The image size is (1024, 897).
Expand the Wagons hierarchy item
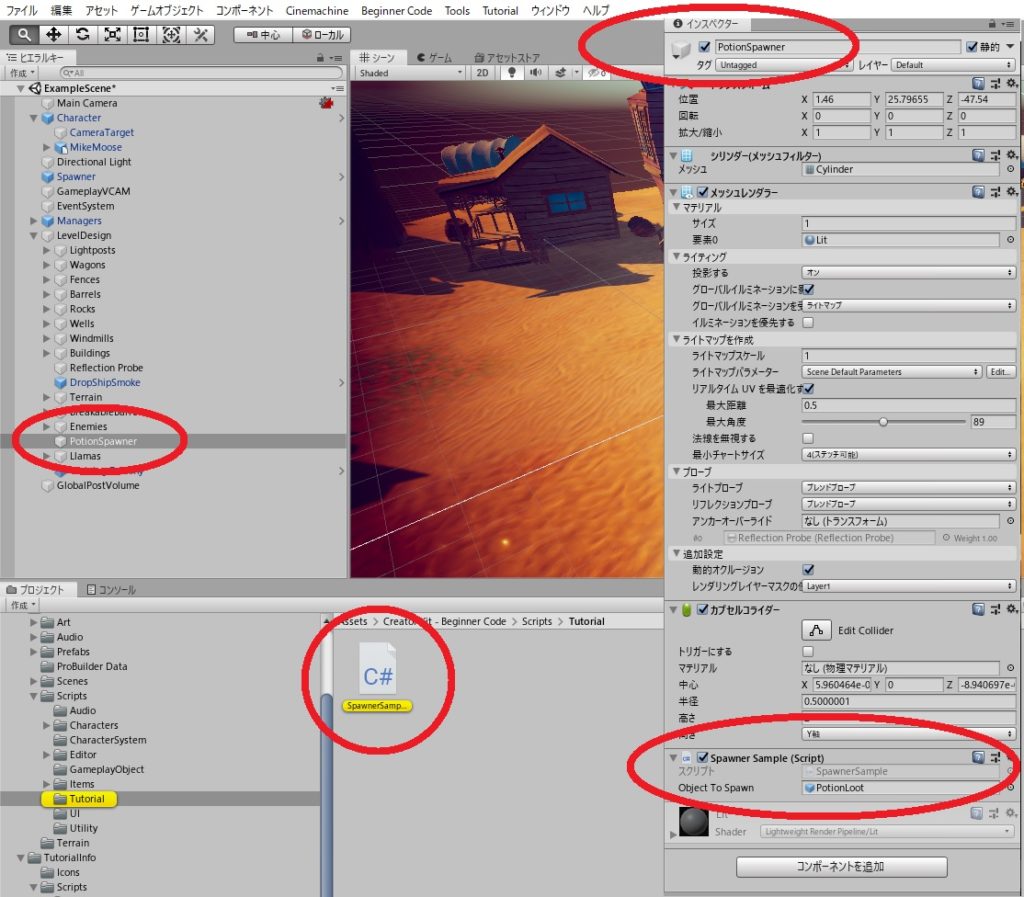point(46,265)
